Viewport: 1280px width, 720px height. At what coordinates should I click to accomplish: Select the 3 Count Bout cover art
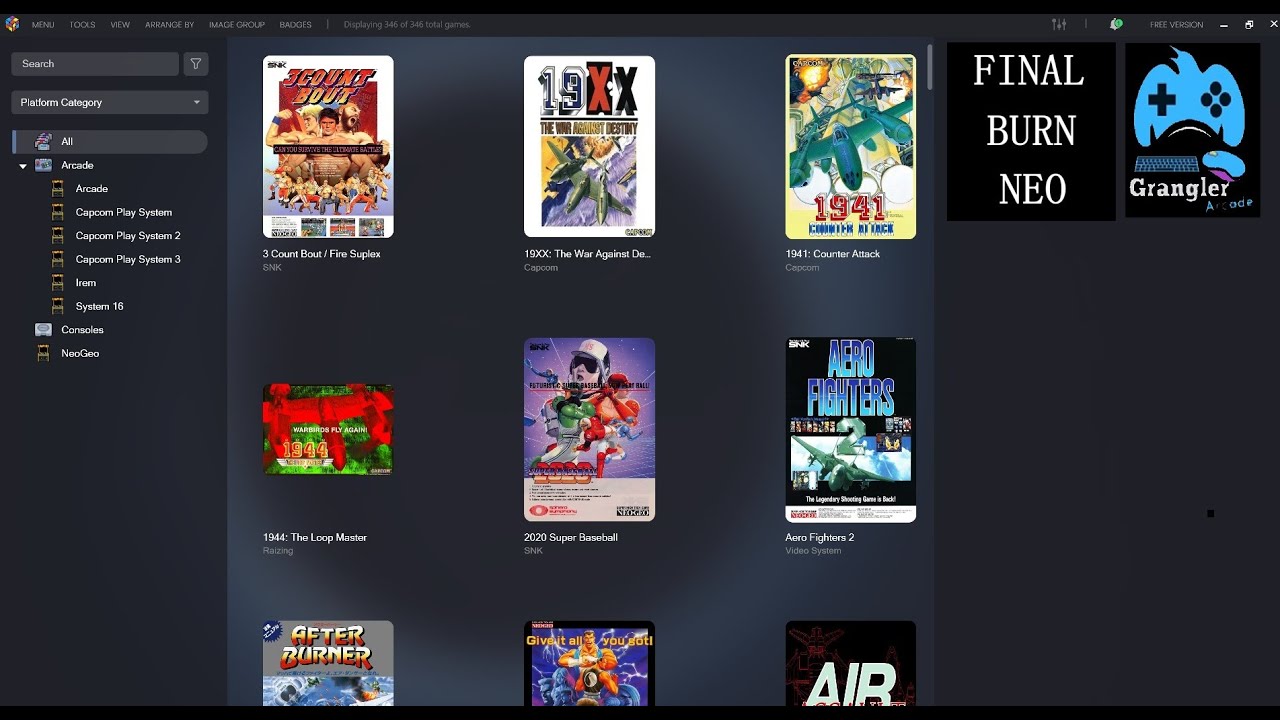328,147
